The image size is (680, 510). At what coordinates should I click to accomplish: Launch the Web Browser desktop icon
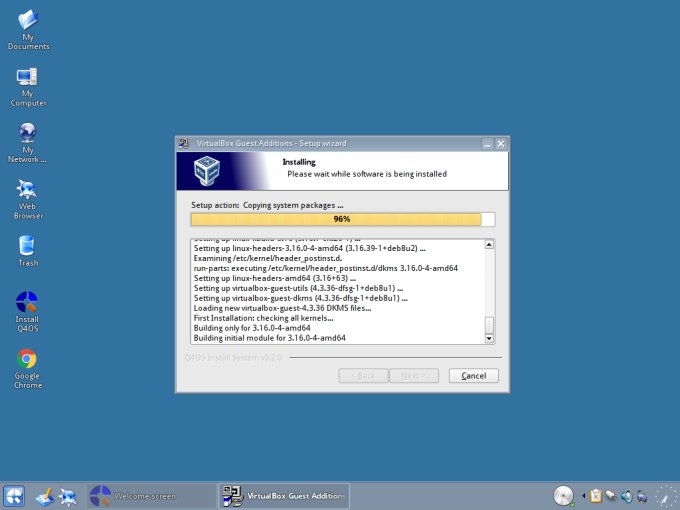(x=27, y=199)
